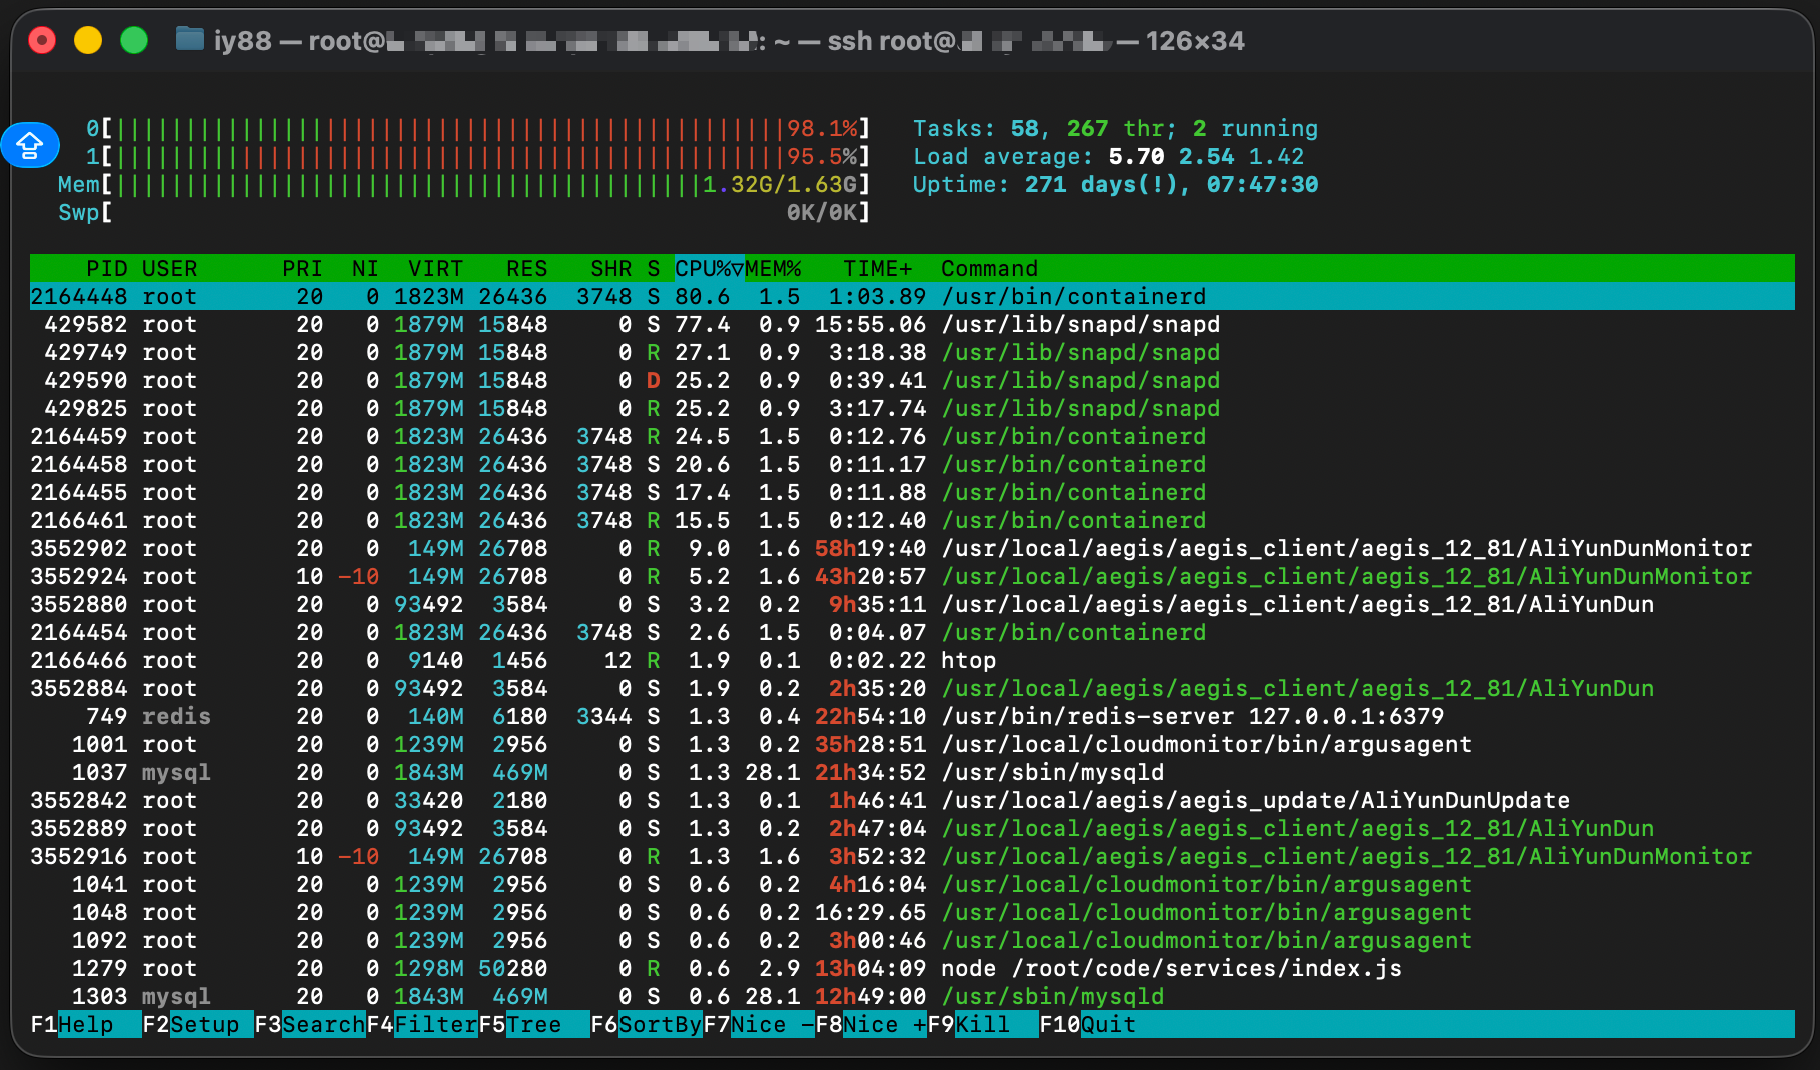Screen dimensions: 1820x1070
Task: Activate F3 Search in the footer bar
Action: click(322, 1024)
